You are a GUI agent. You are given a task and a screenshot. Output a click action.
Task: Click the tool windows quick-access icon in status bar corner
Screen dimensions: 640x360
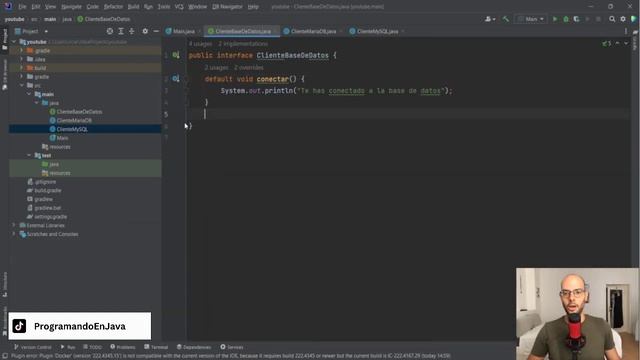5,356
